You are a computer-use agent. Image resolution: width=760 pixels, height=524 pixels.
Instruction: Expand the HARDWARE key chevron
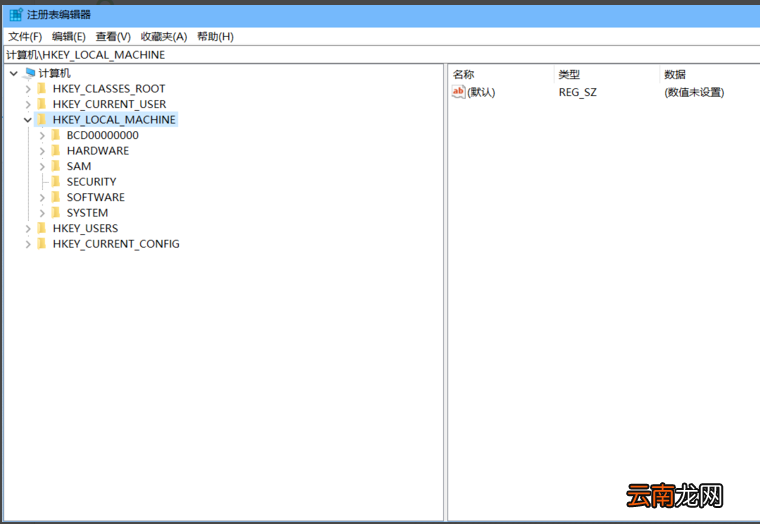[42, 151]
